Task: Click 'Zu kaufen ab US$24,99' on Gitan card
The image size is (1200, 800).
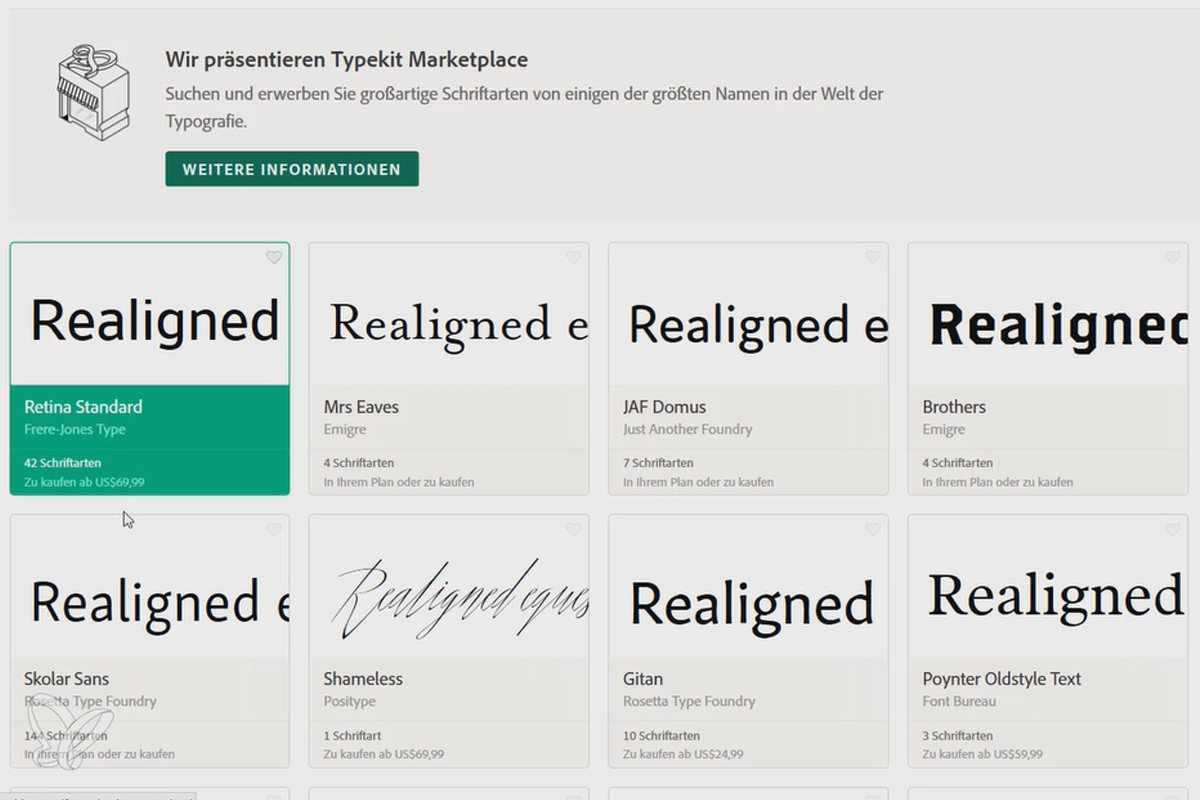Action: pyautogui.click(x=683, y=754)
